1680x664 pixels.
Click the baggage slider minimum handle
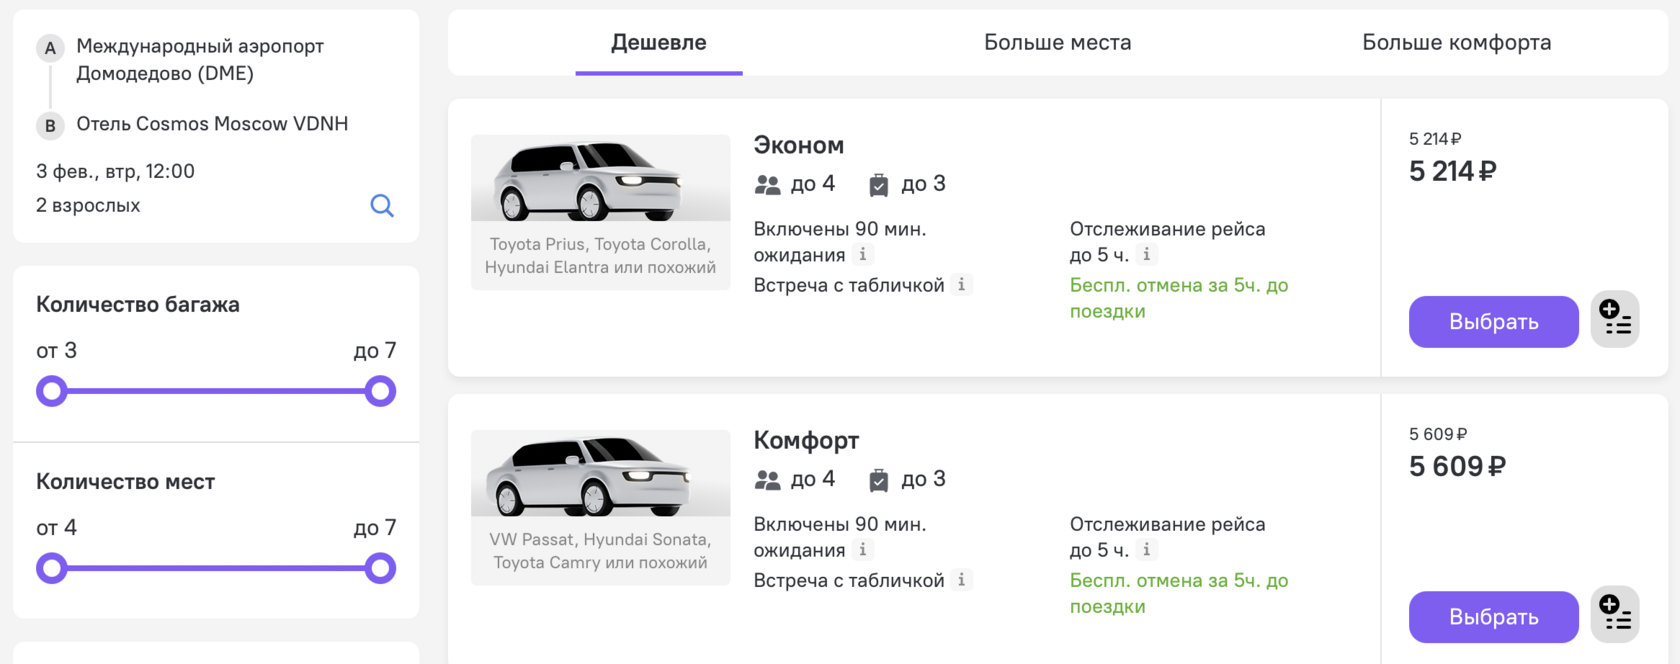(52, 391)
